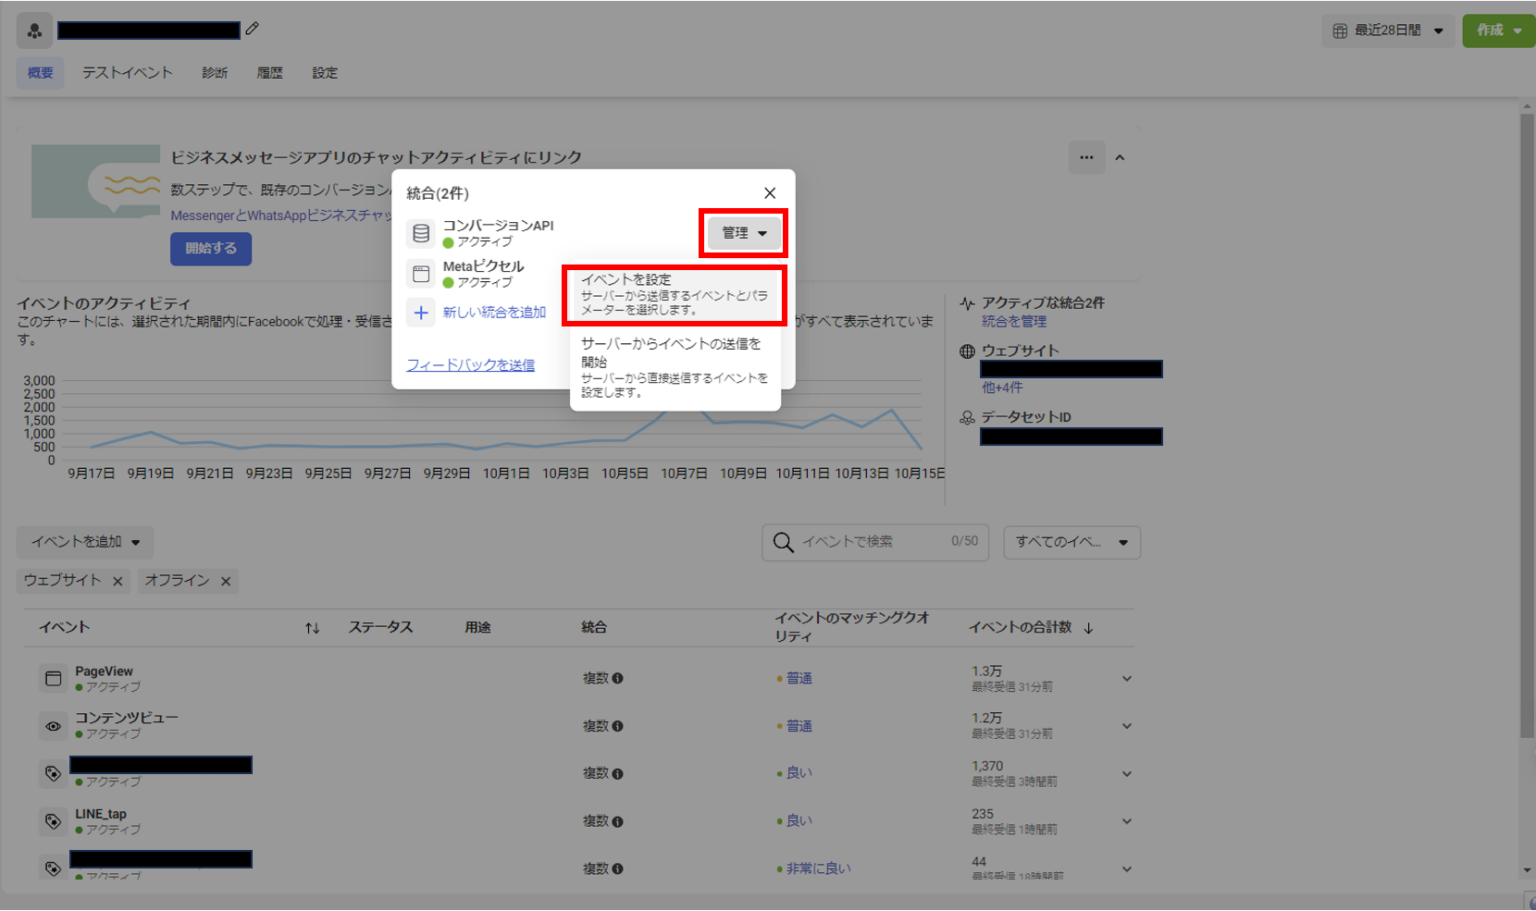Select イベントを設定 menu option
The height and width of the screenshot is (911, 1536).
[674, 294]
